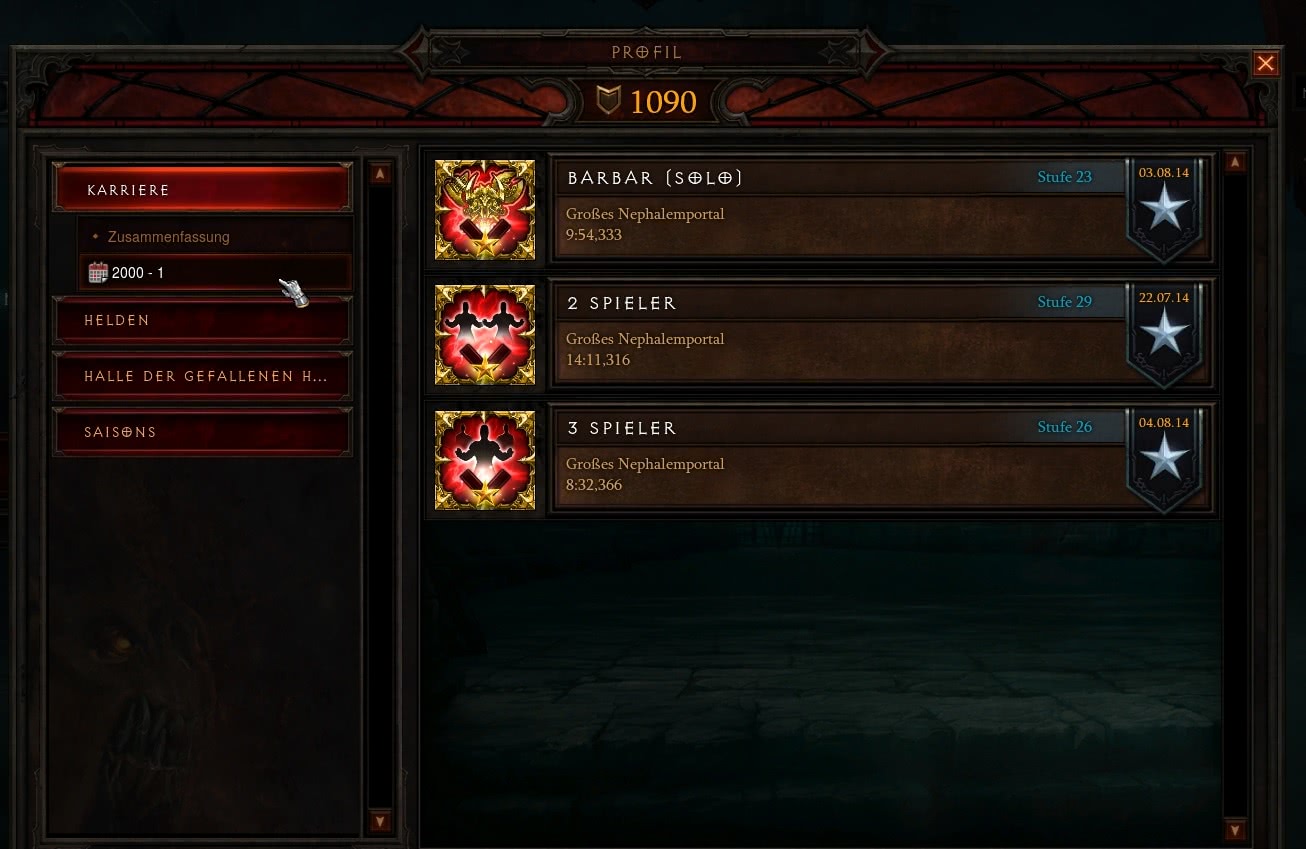Close the Profil window
Viewport: 1306px width, 849px height.
[x=1266, y=64]
